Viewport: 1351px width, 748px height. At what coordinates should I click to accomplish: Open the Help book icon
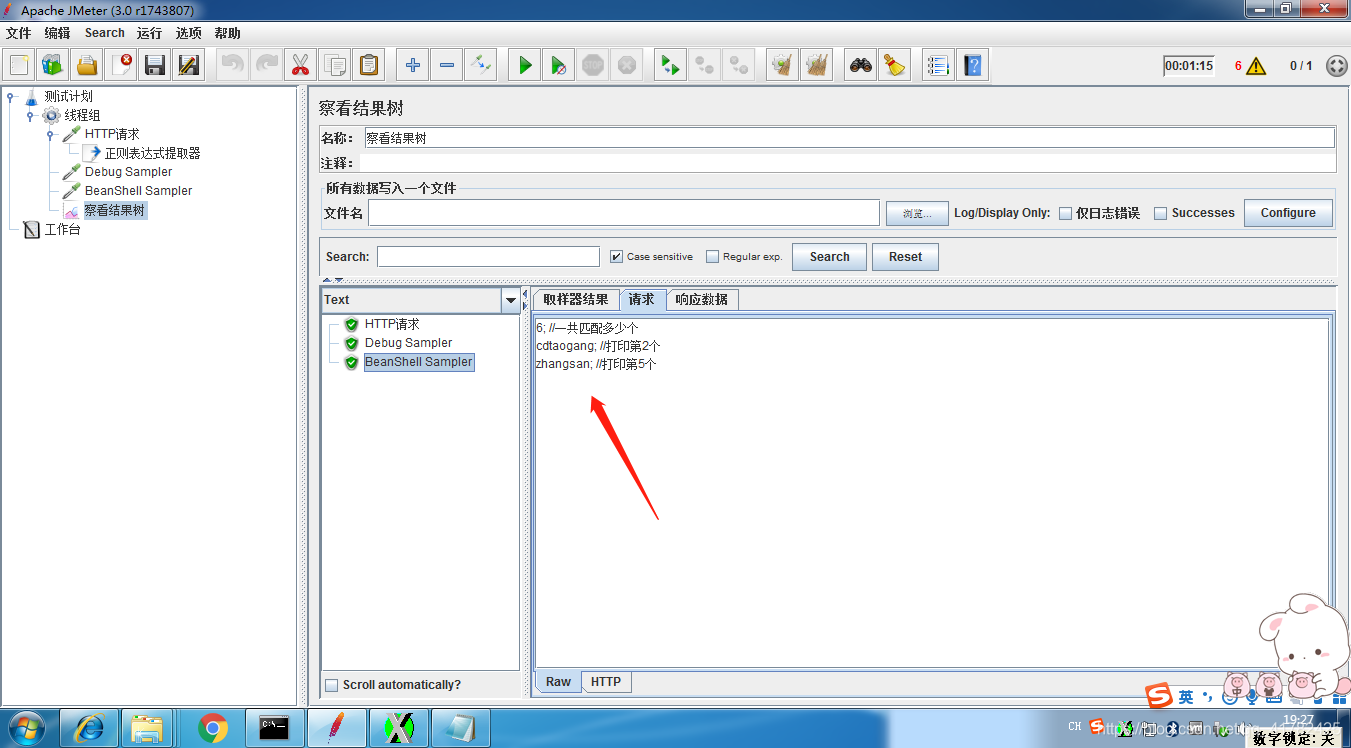(x=972, y=66)
